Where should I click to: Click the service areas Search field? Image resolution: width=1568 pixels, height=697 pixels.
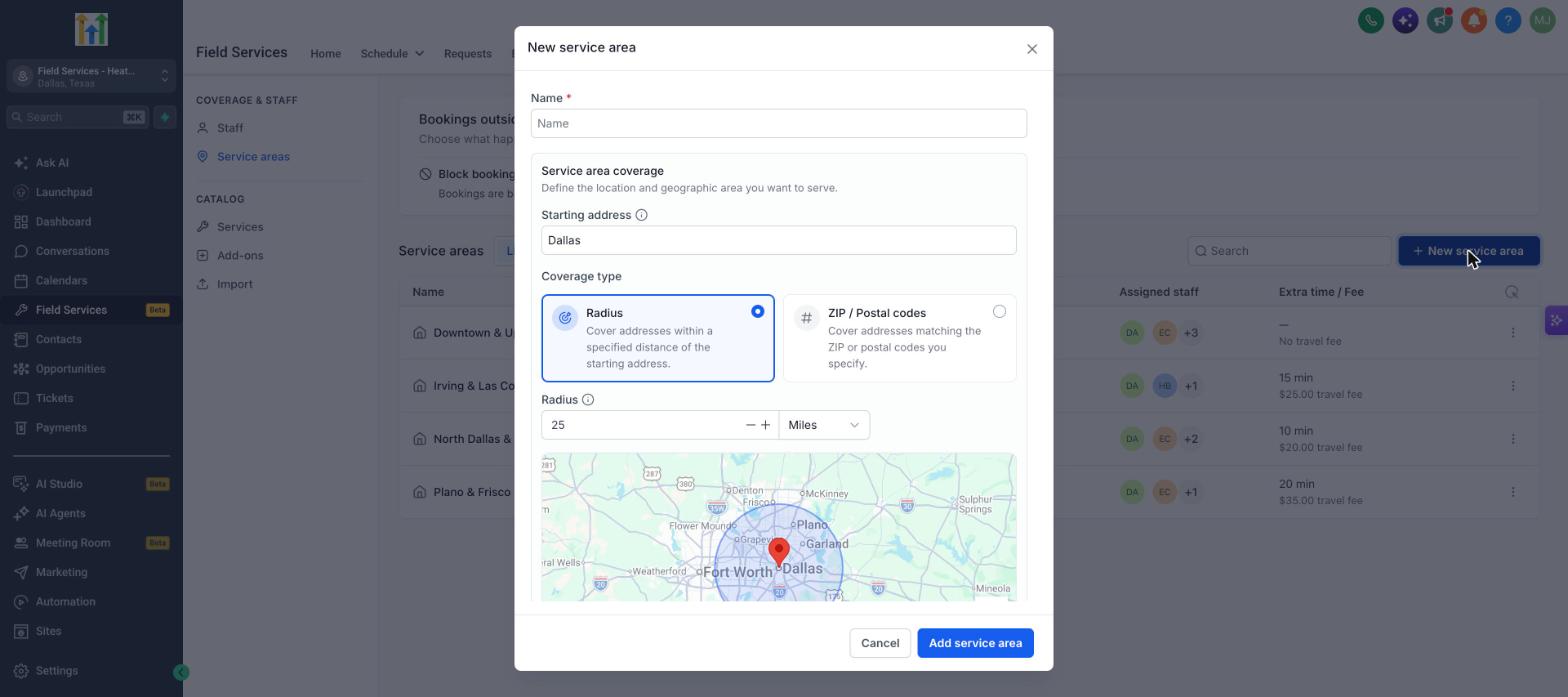click(1289, 251)
